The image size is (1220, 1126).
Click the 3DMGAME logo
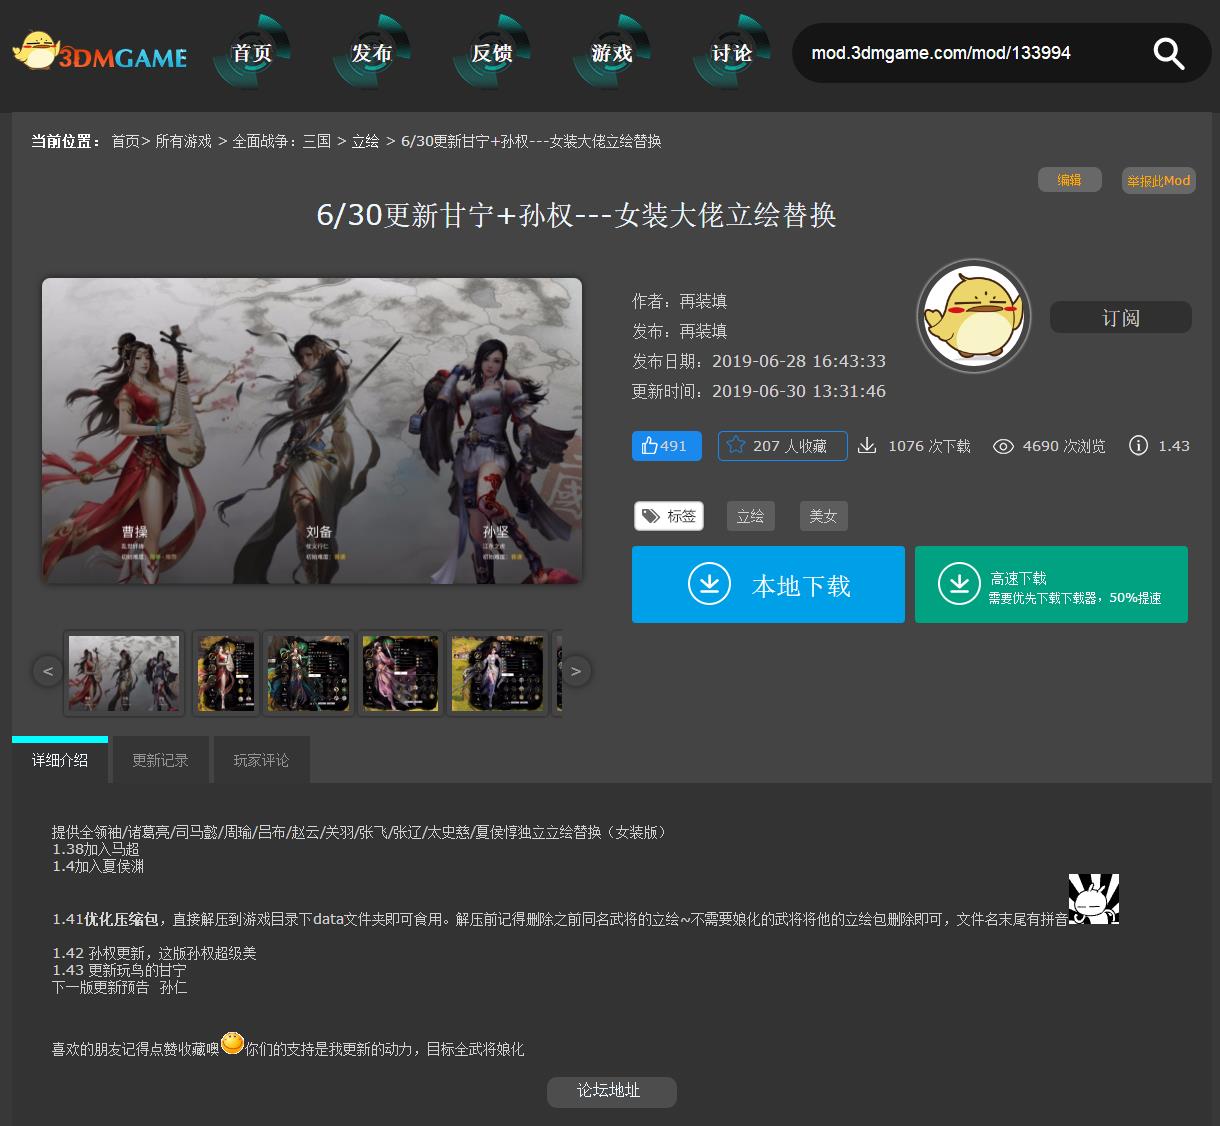click(100, 52)
